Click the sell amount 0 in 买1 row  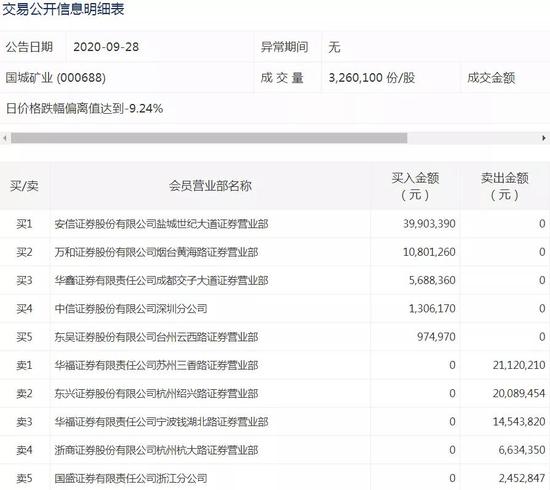click(542, 224)
